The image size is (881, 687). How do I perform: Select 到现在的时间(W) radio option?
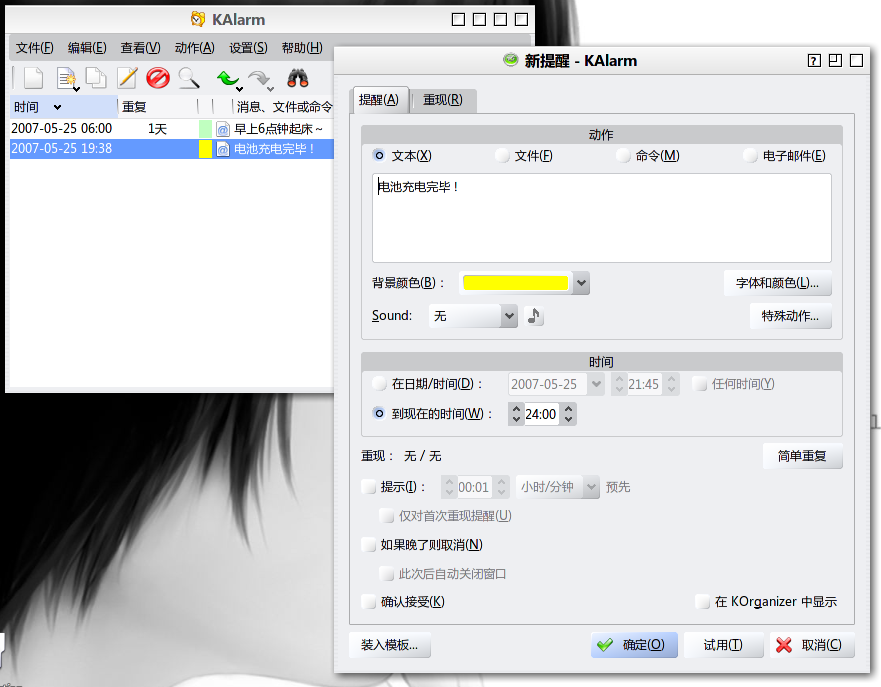tap(379, 413)
